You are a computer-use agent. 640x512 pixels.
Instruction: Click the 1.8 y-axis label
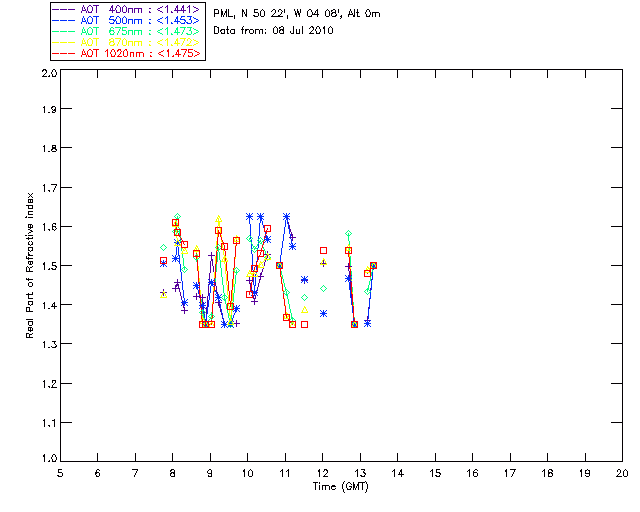click(49, 148)
